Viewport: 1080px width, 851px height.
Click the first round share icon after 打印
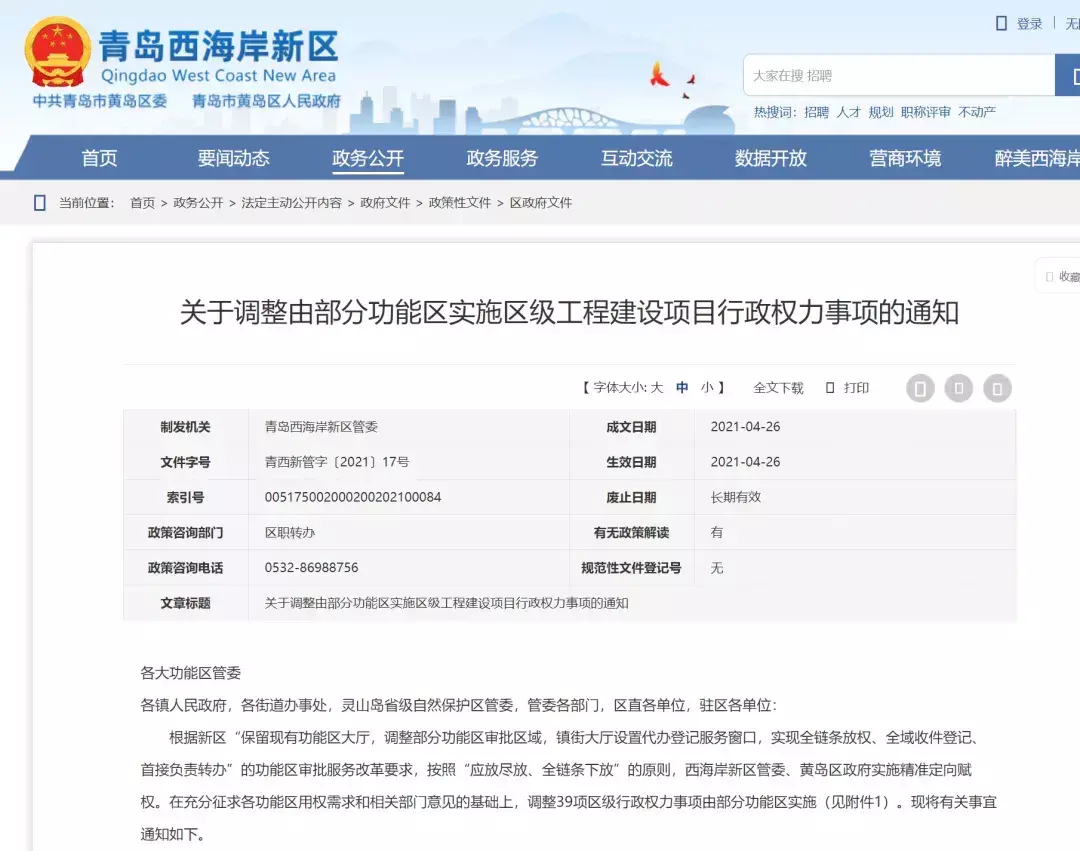(920, 388)
